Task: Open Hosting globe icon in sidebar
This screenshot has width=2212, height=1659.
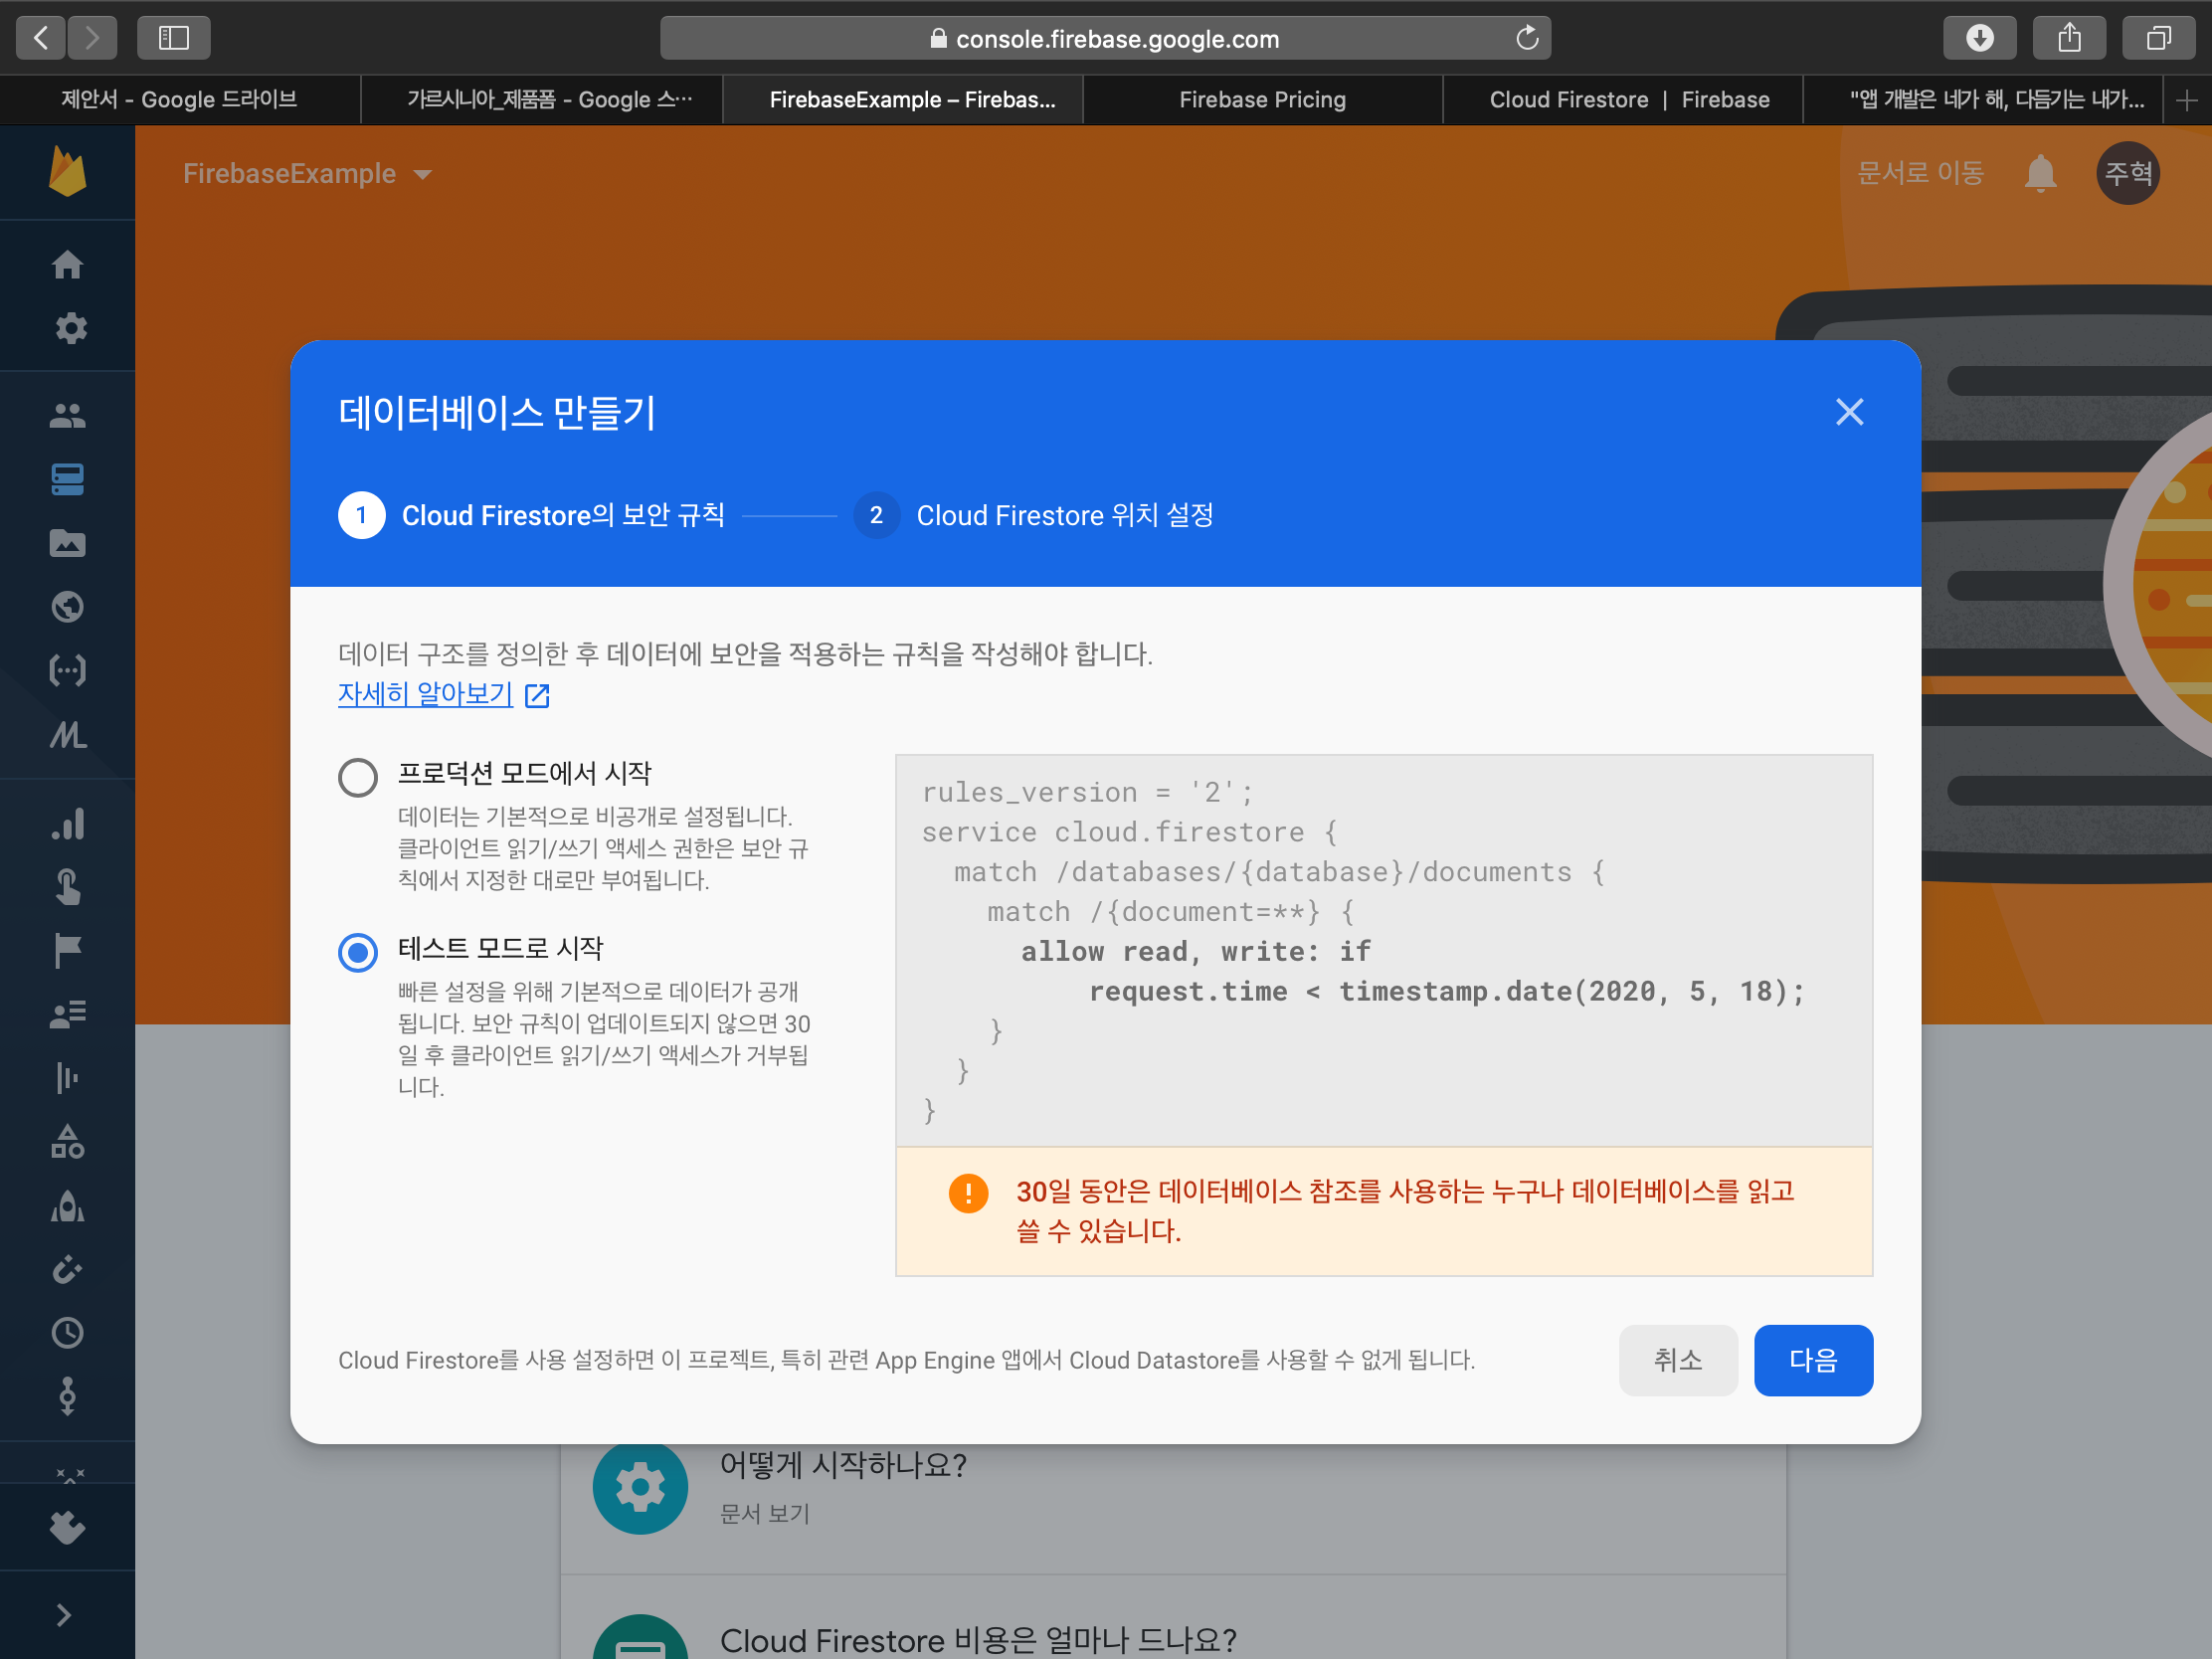Action: (67, 607)
